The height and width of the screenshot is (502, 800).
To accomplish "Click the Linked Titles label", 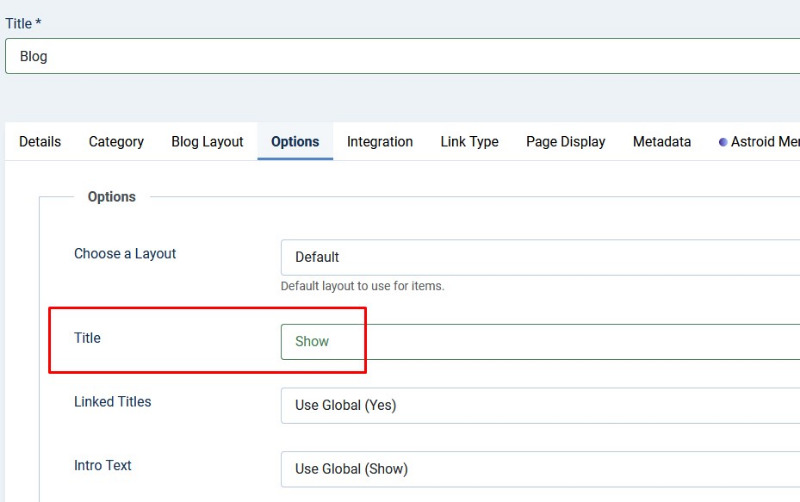I will (x=113, y=401).
